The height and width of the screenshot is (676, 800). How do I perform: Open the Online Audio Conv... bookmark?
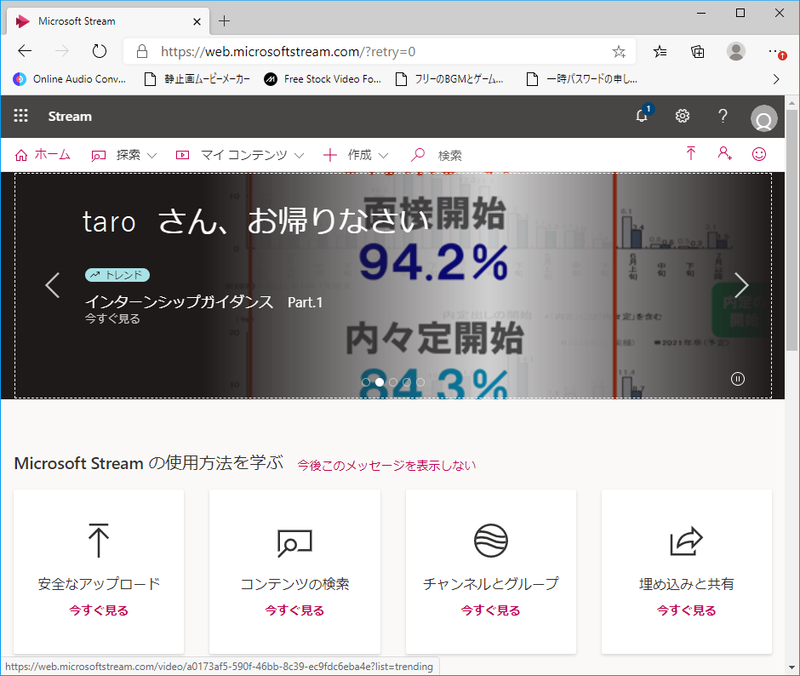pos(69,79)
